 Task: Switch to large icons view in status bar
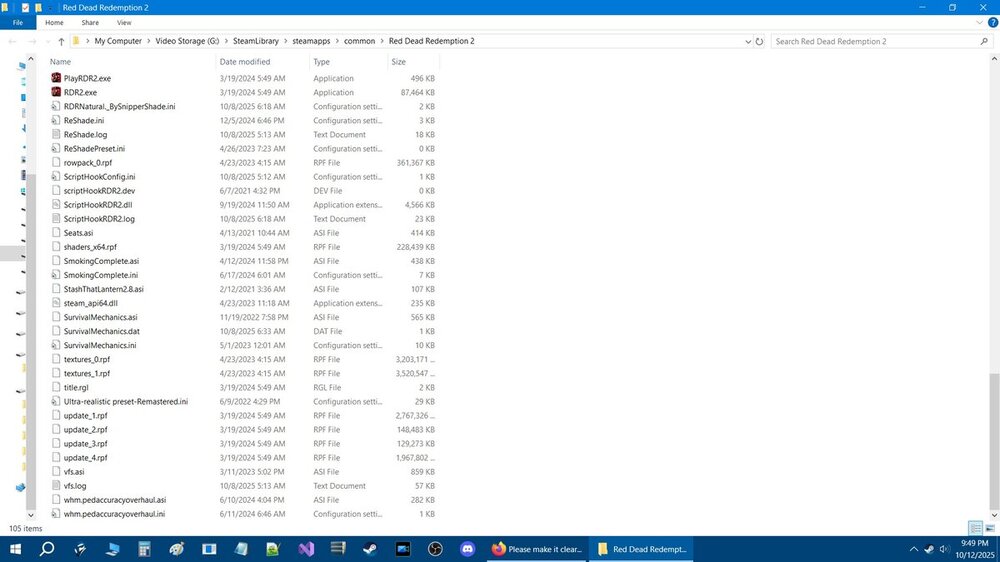(989, 528)
